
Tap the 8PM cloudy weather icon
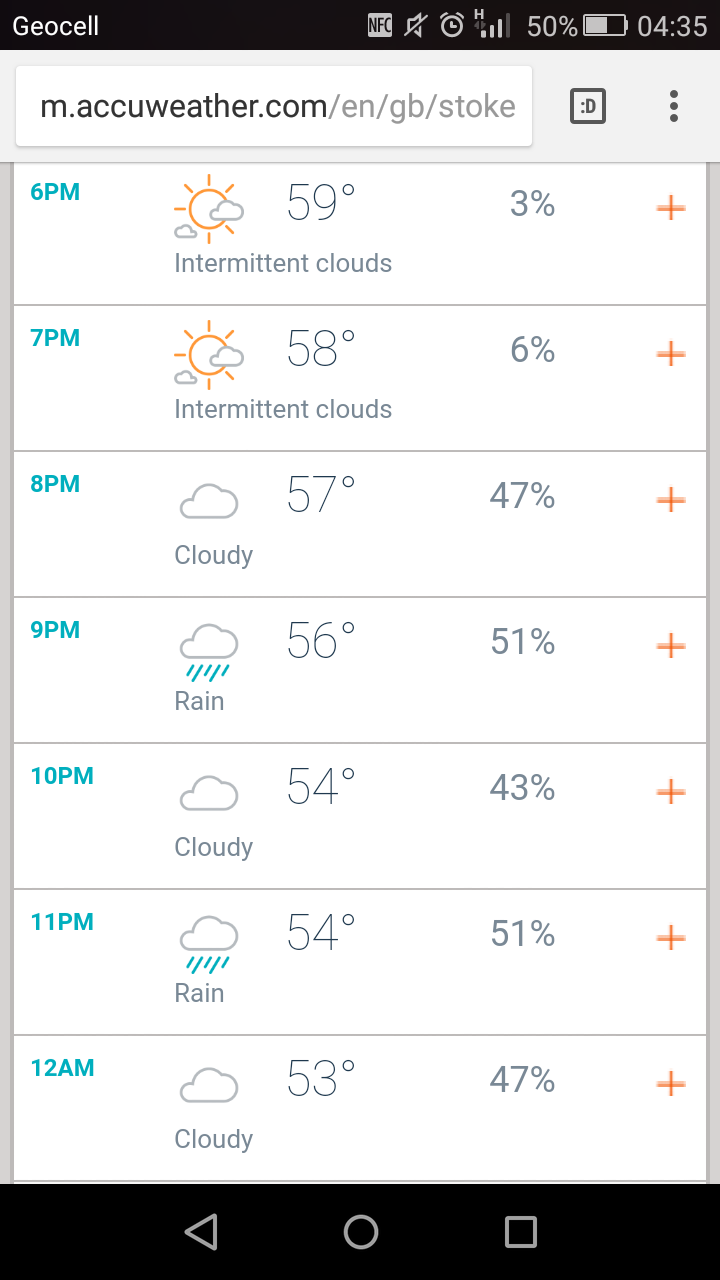point(208,502)
